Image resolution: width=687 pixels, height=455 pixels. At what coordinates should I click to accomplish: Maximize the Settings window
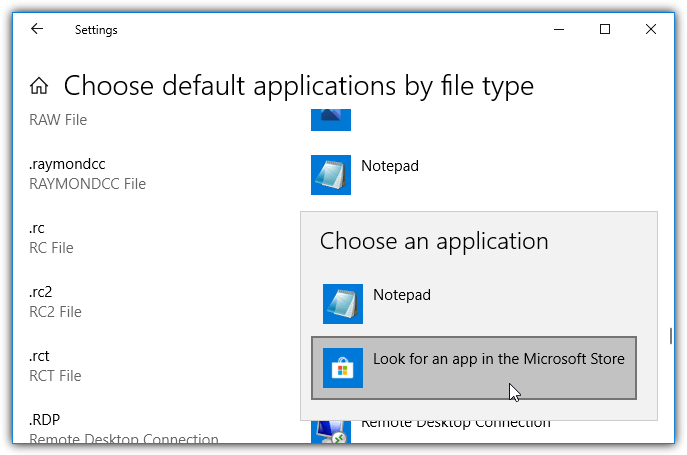tap(605, 29)
